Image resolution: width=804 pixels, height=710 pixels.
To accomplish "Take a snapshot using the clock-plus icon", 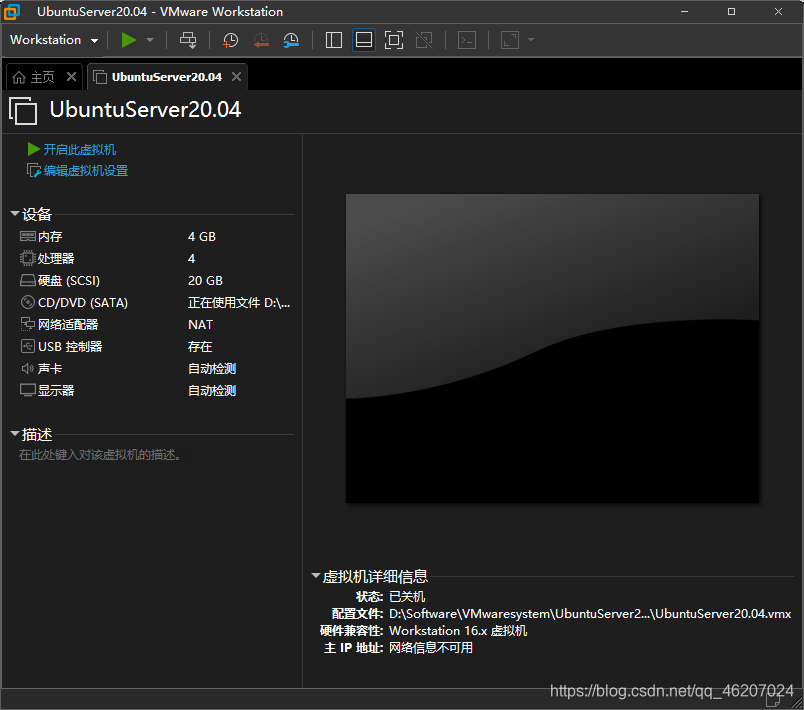I will coord(230,40).
